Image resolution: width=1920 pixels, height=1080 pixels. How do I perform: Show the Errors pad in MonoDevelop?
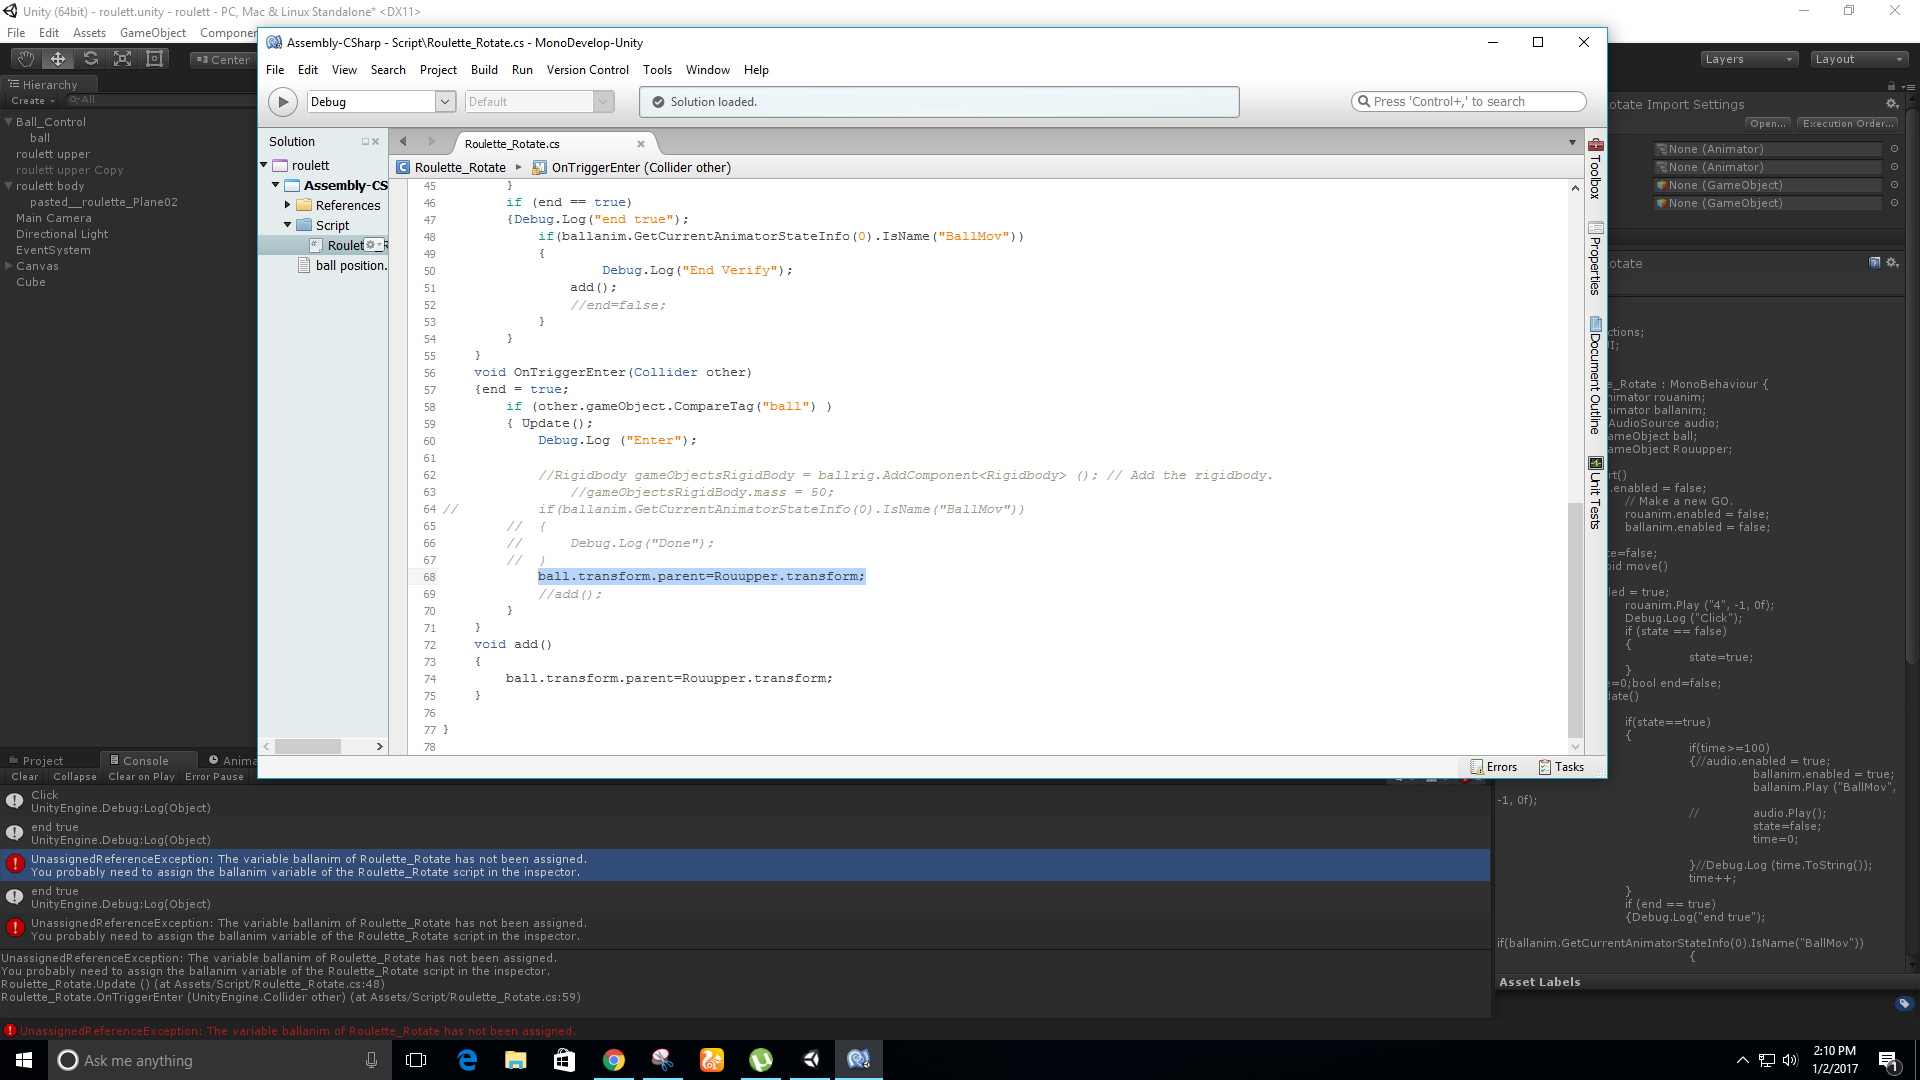click(x=1493, y=767)
